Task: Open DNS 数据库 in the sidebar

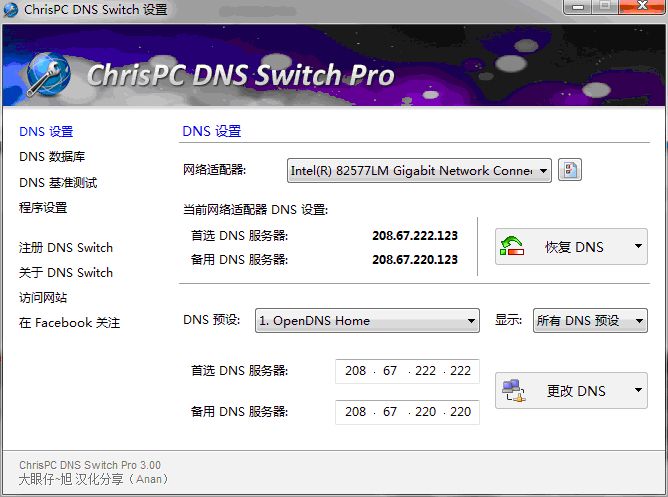Action: point(52,157)
